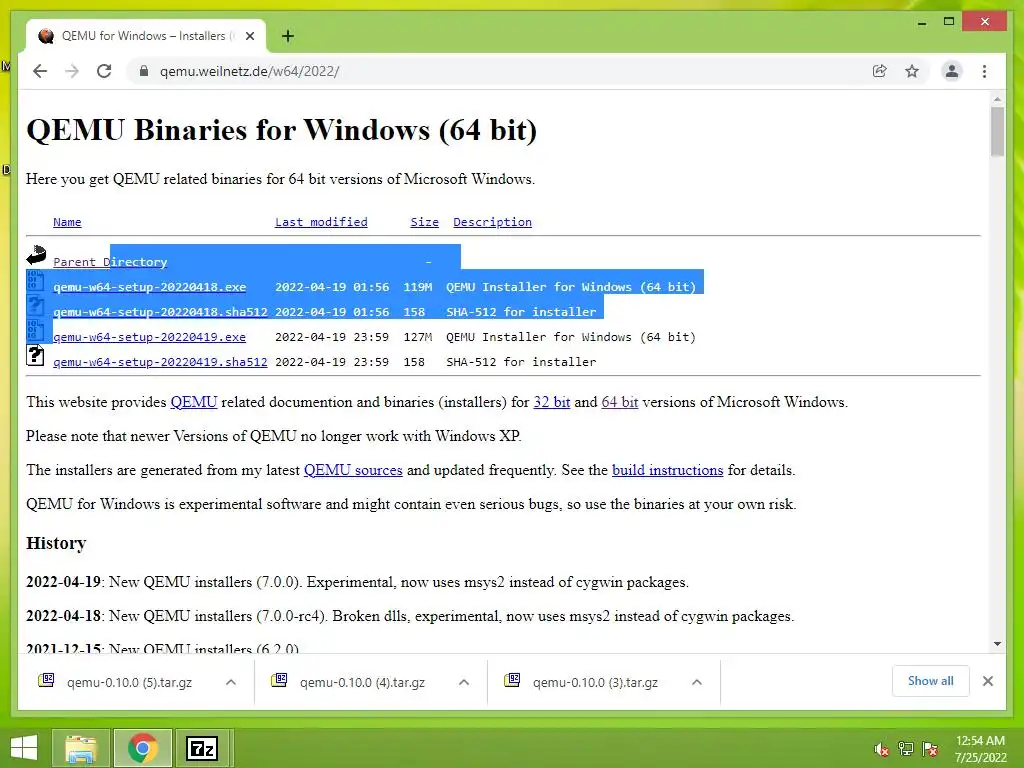Open the Windows Start menu
The width and height of the screenshot is (1024, 768).
point(24,748)
